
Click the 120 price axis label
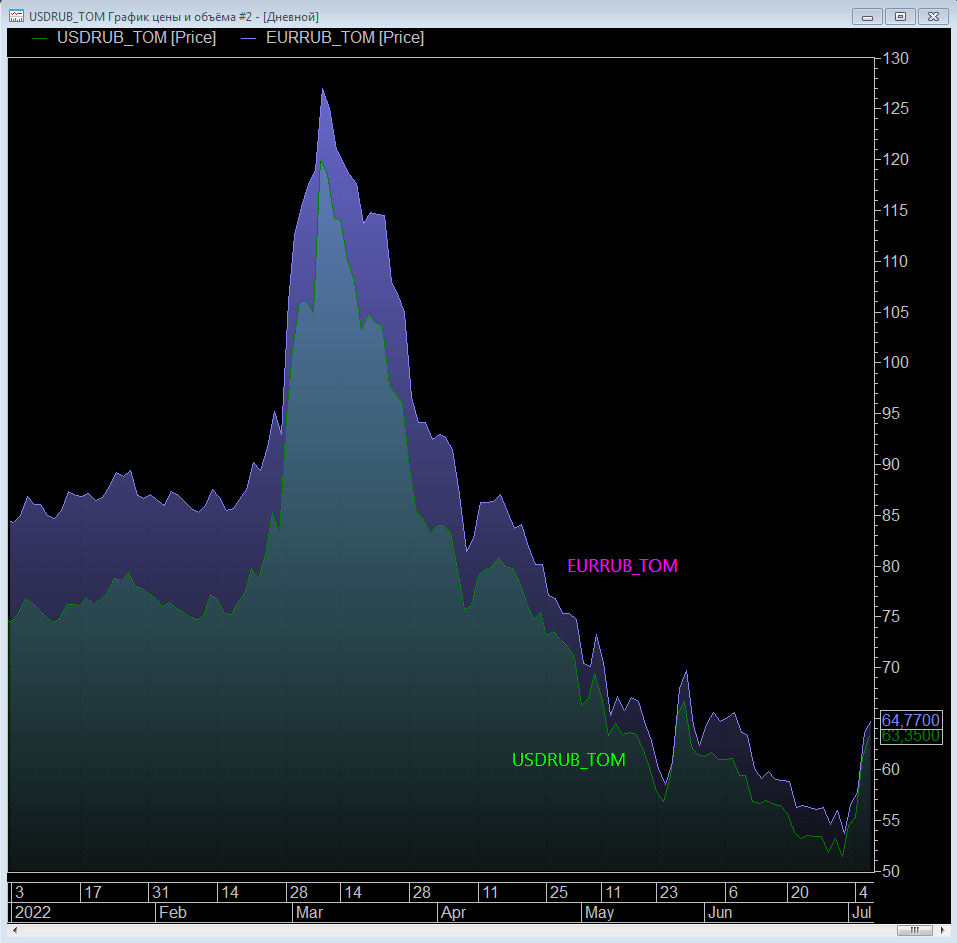[x=895, y=159]
